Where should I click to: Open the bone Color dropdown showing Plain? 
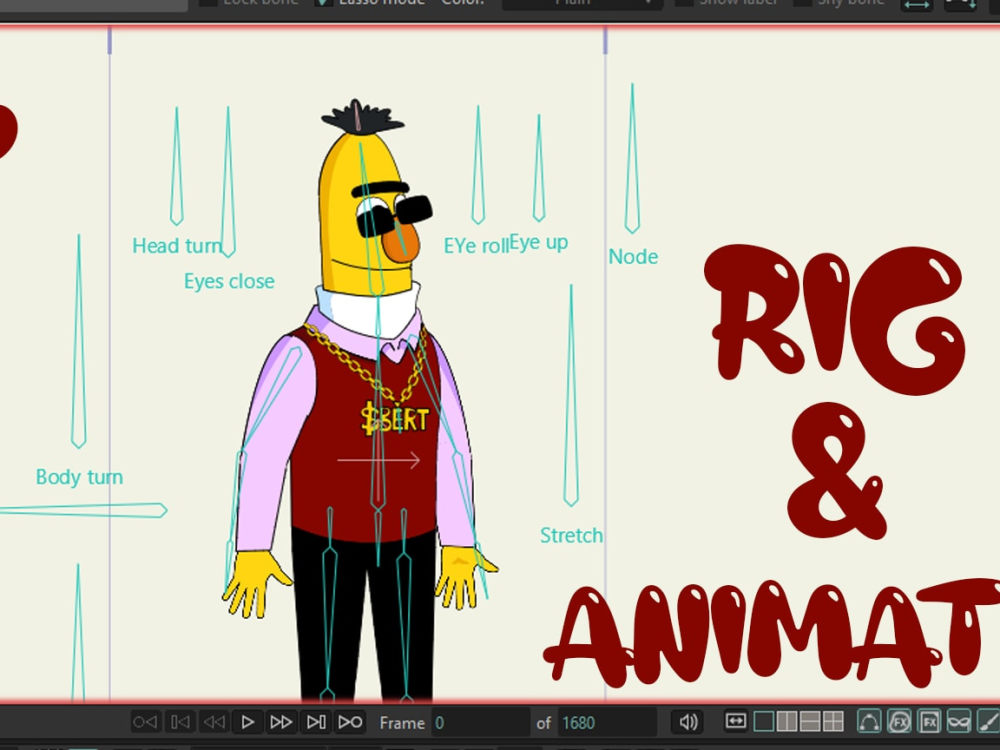(582, 3)
